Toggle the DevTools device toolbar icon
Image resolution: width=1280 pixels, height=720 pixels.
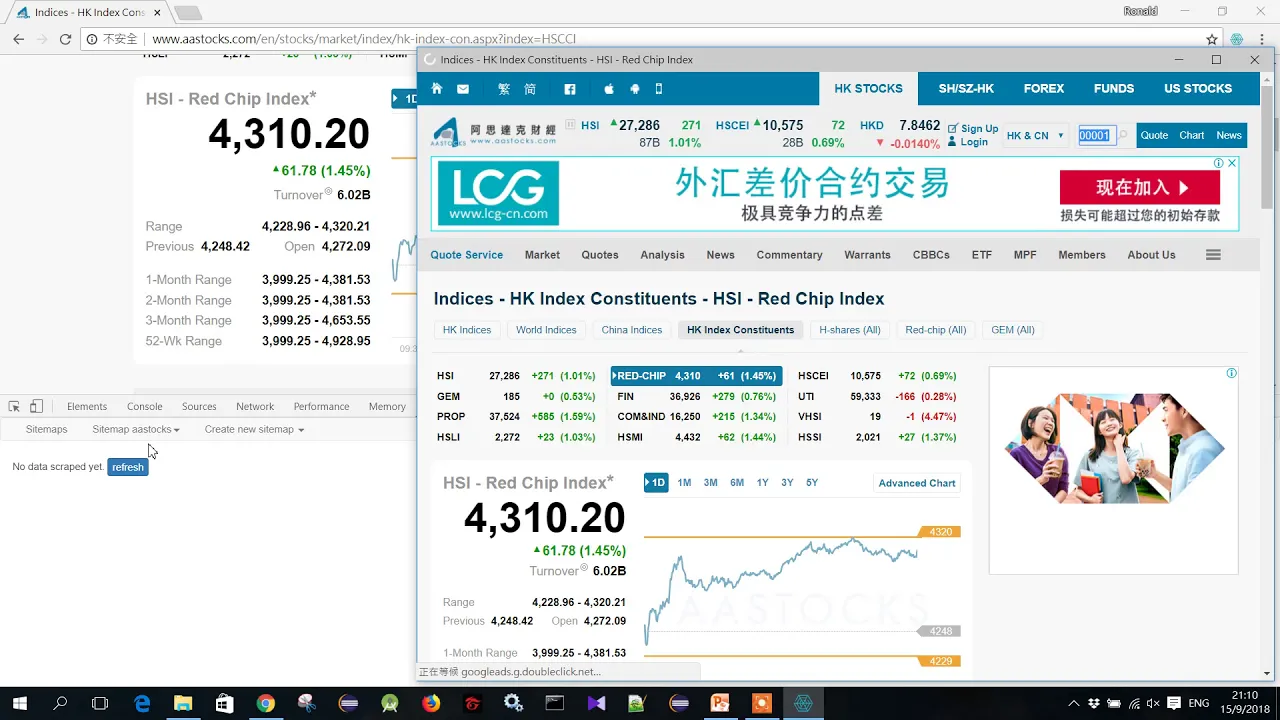pyautogui.click(x=36, y=406)
